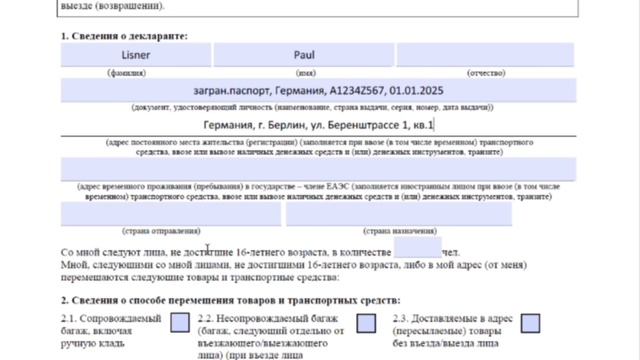Click the '(страна отправления)' caption text

tap(161, 231)
